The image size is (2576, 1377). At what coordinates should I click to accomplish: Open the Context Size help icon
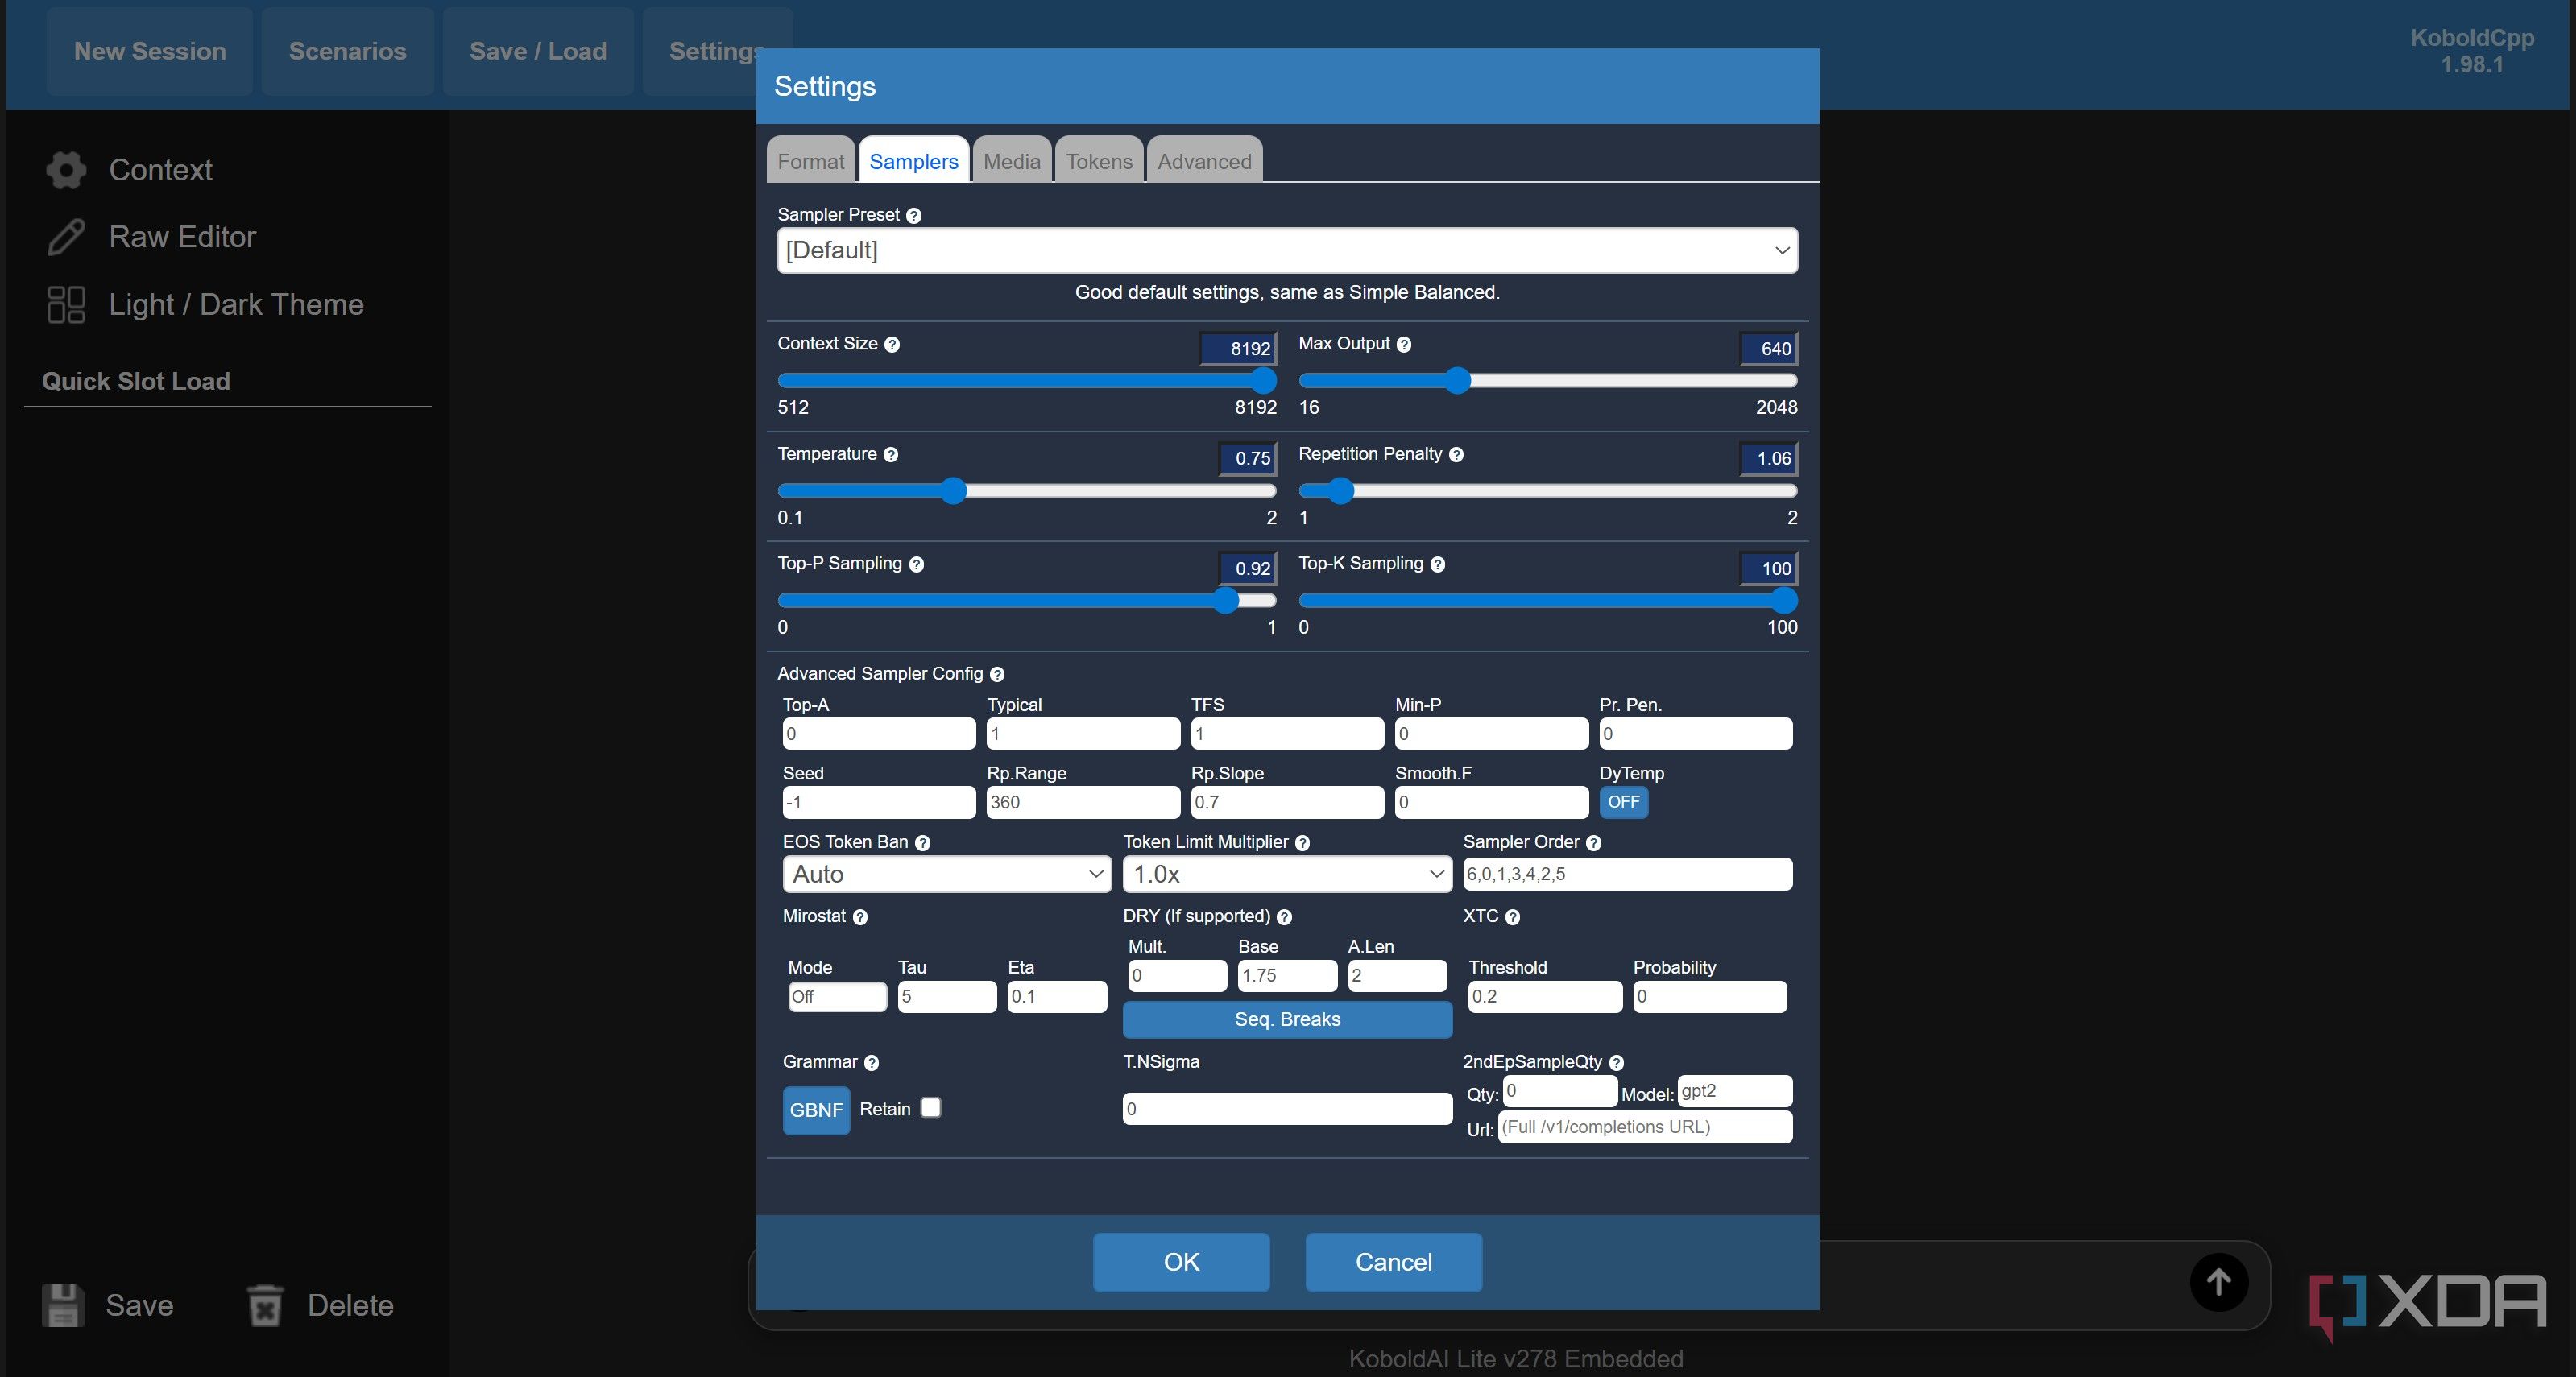pos(892,344)
